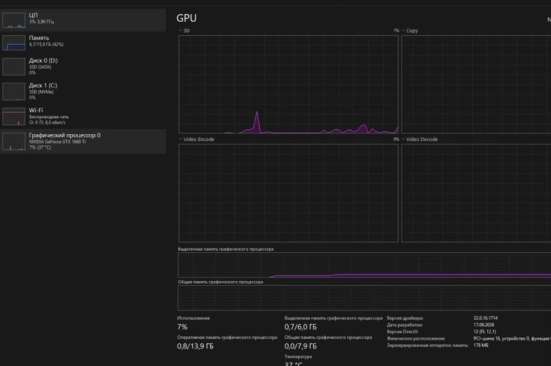
Task: Open the ЦП mini graph thumbnail
Action: coord(14,20)
